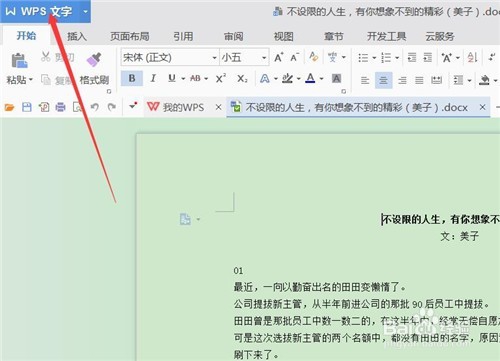The height and width of the screenshot is (361, 500).
Task: Click the Chinese layout A icon
Action: (x=446, y=58)
